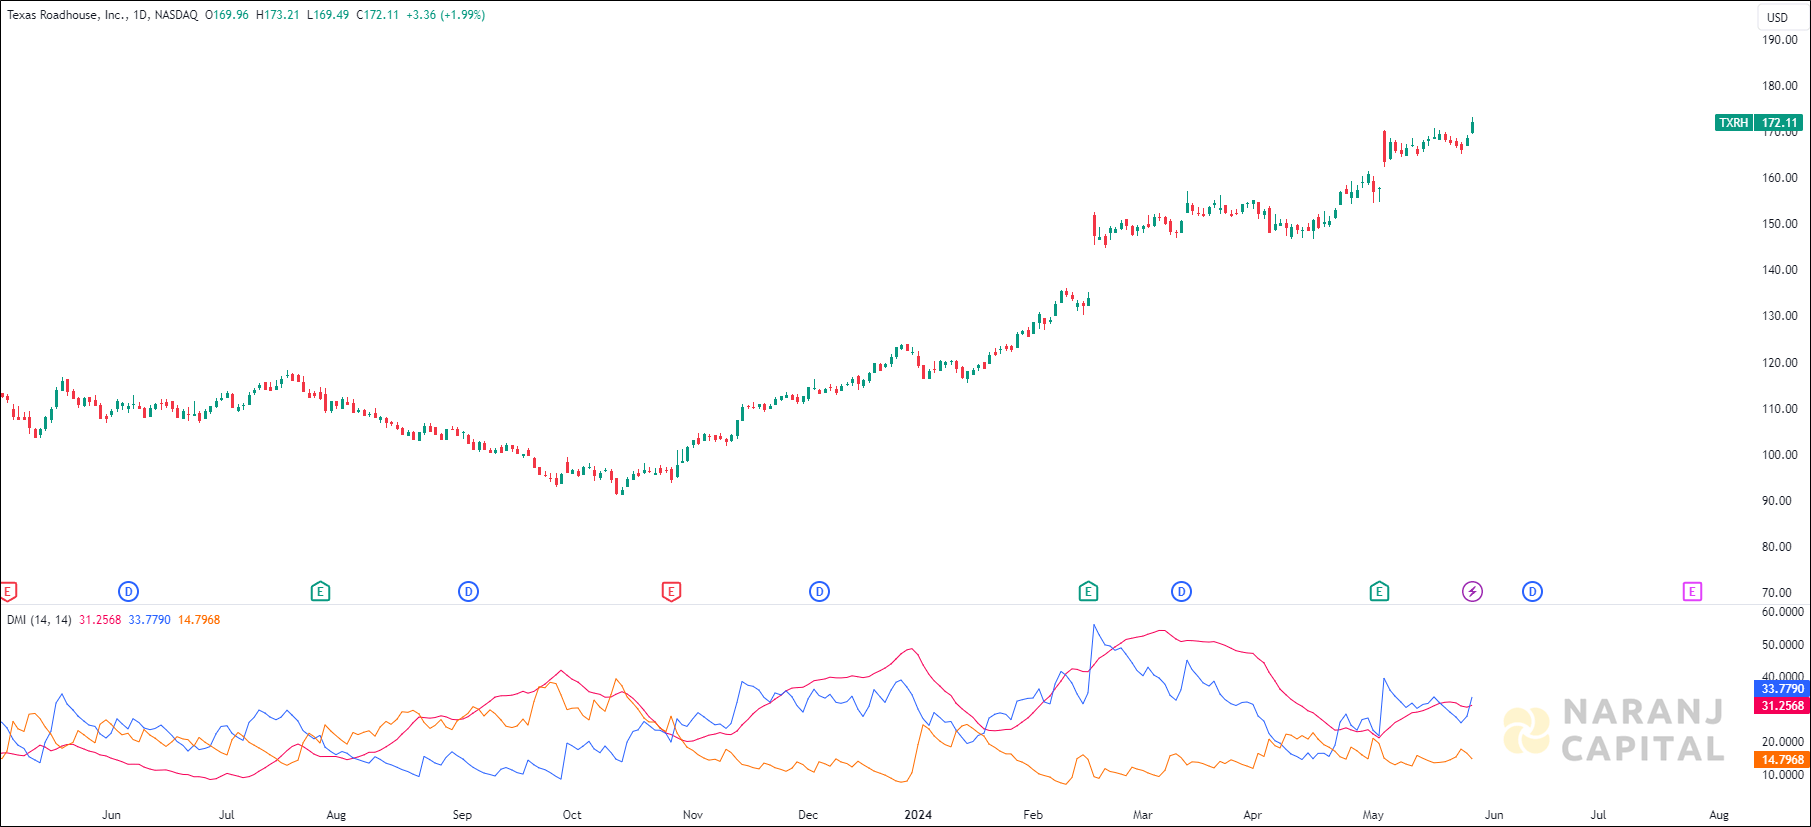Open the red earnings marker in late October
This screenshot has height=827, width=1811.
pos(671,592)
